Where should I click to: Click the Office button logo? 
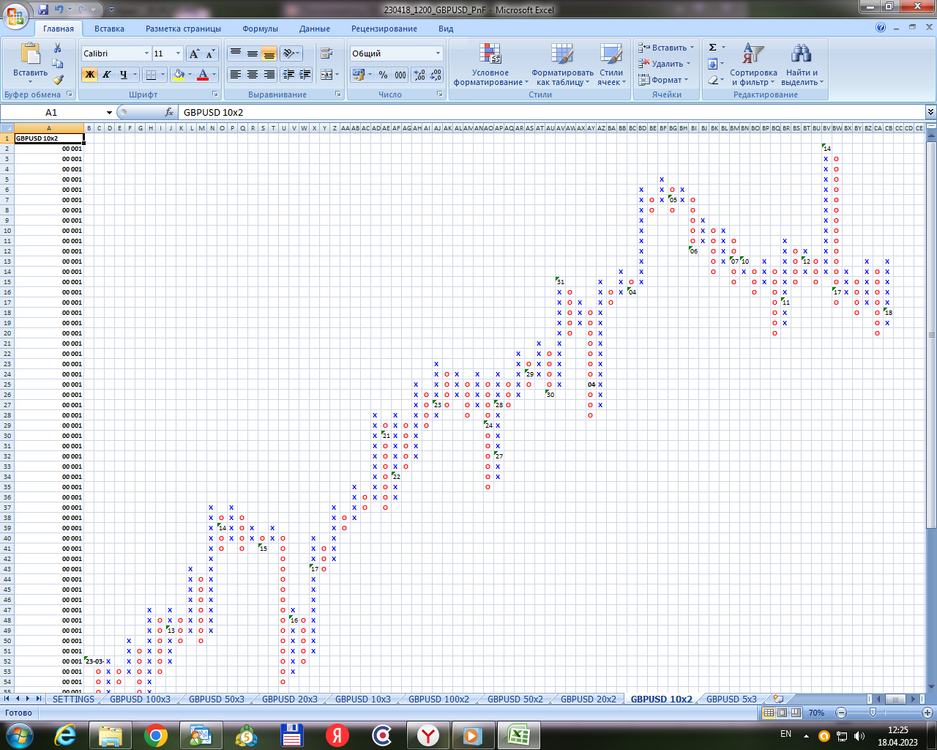click(x=16, y=16)
